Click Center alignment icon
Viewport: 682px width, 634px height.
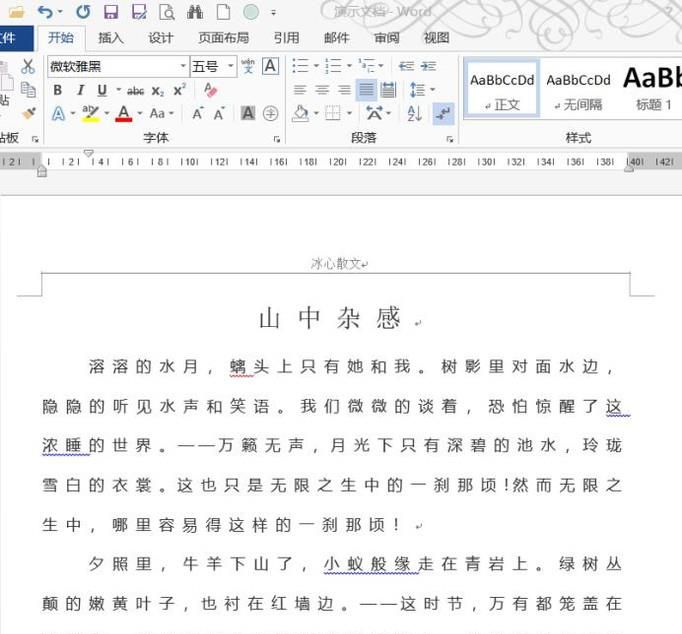point(322,90)
